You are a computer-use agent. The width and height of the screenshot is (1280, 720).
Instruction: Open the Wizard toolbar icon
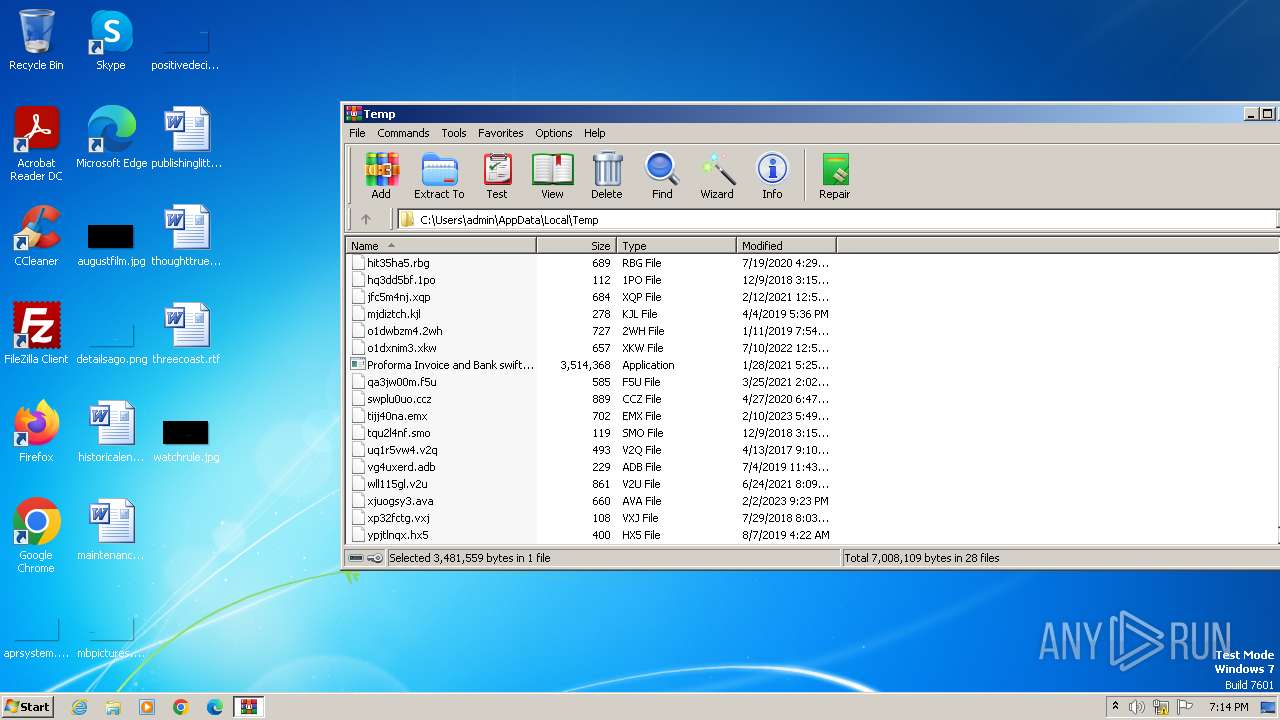tap(717, 176)
